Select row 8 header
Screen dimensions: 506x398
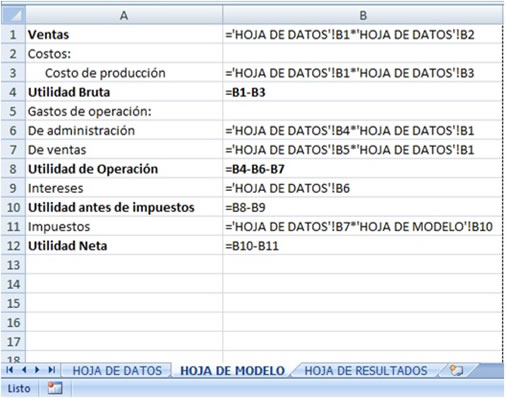pos(13,169)
